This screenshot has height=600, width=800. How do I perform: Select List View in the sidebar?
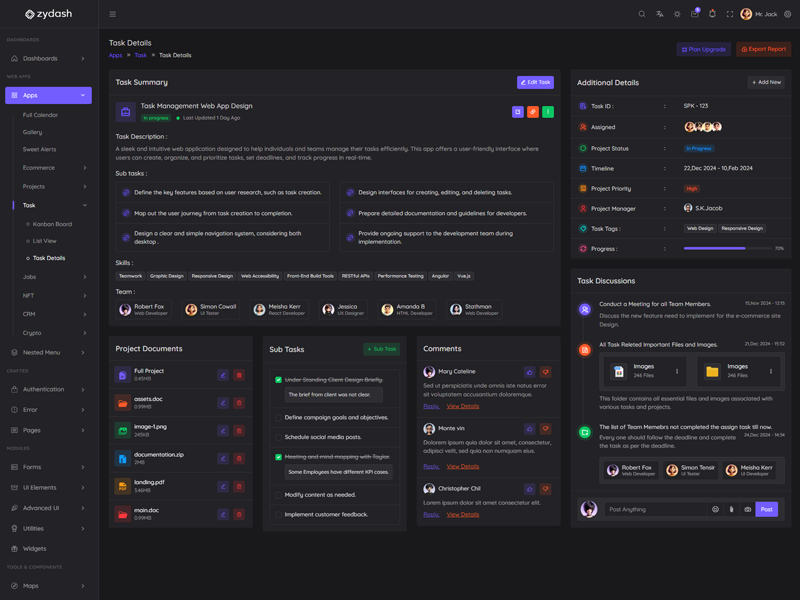click(x=45, y=241)
